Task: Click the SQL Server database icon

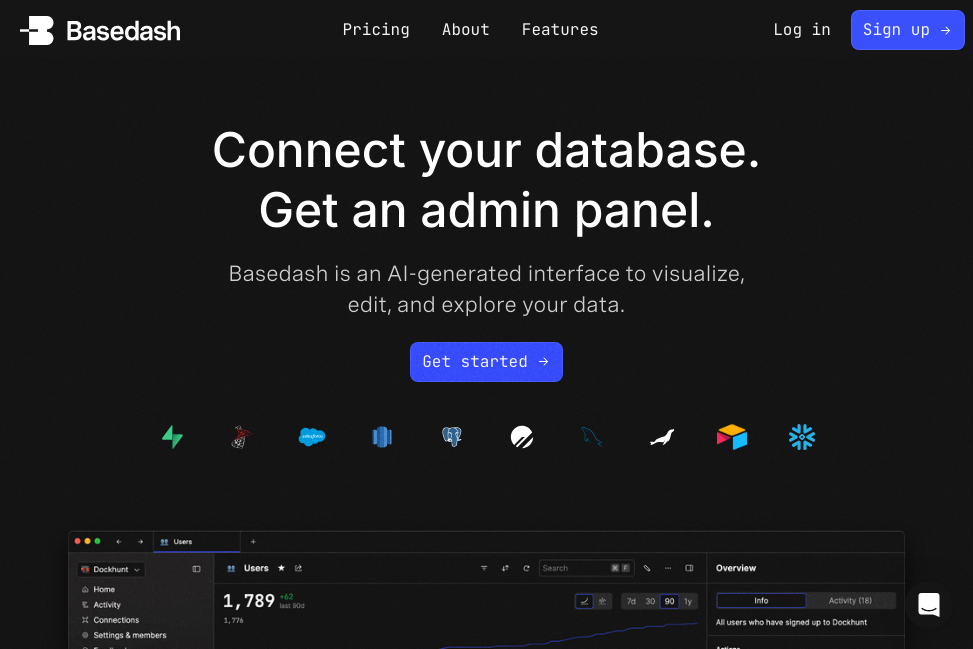Action: [x=241, y=437]
